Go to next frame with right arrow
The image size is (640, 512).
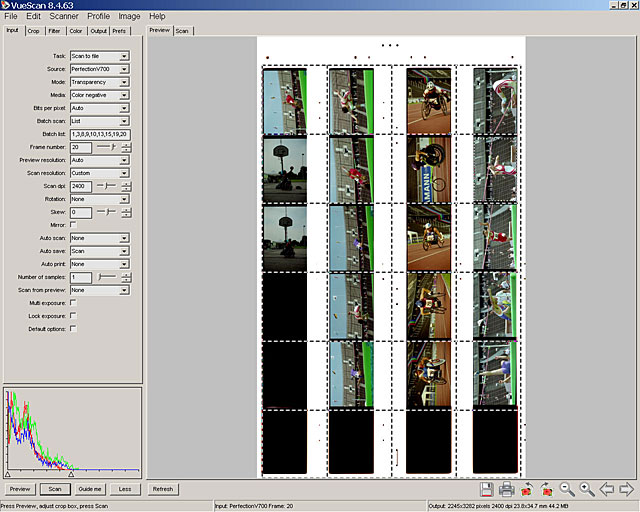click(x=627, y=489)
